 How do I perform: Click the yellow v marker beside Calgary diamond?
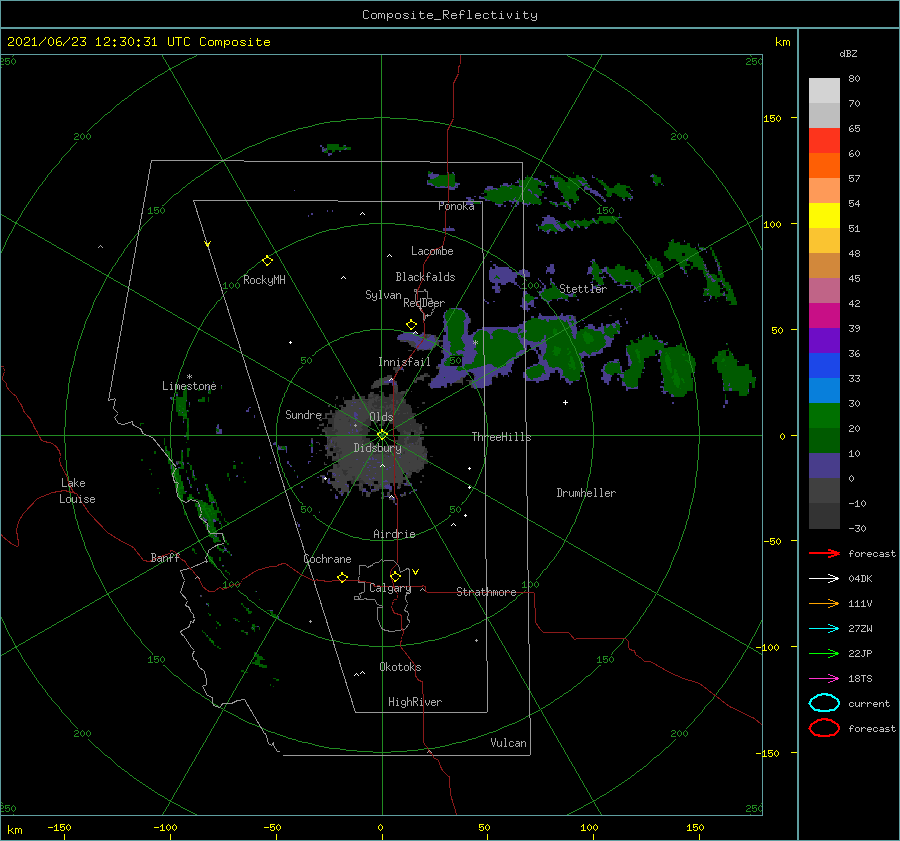click(x=416, y=572)
